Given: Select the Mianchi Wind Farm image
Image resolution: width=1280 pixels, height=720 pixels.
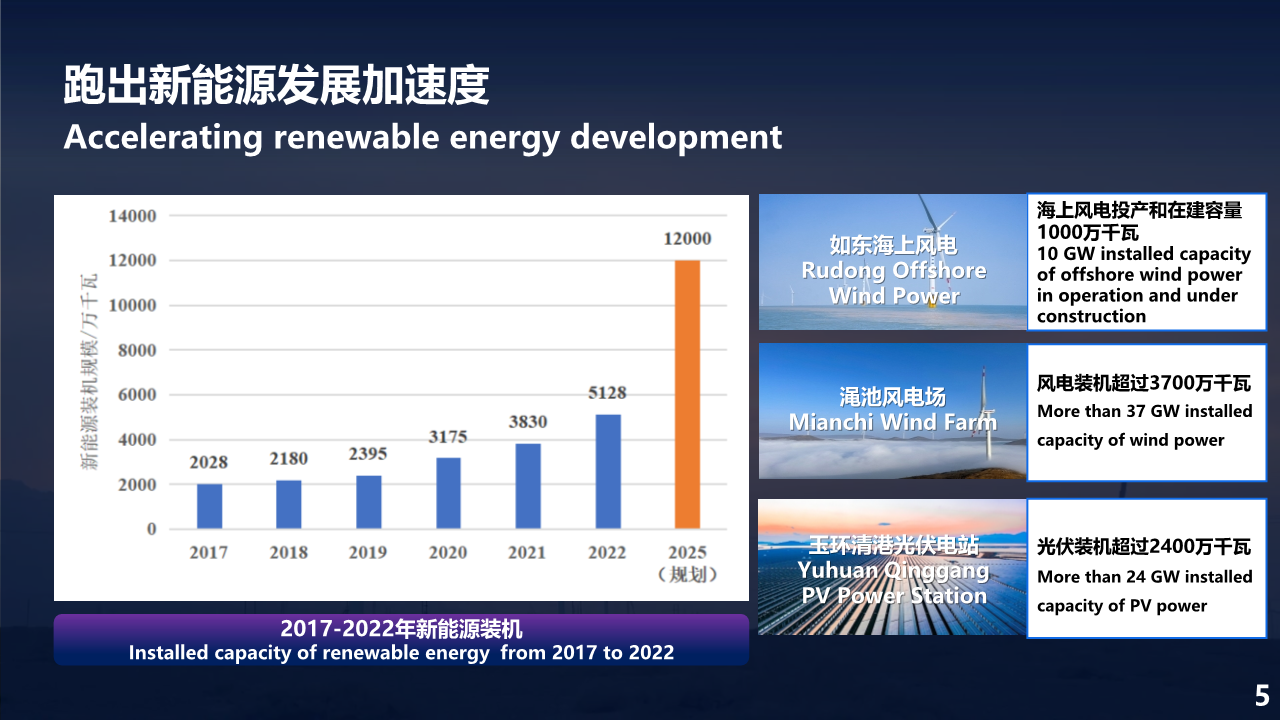Looking at the screenshot, I should pyautogui.click(x=892, y=412).
